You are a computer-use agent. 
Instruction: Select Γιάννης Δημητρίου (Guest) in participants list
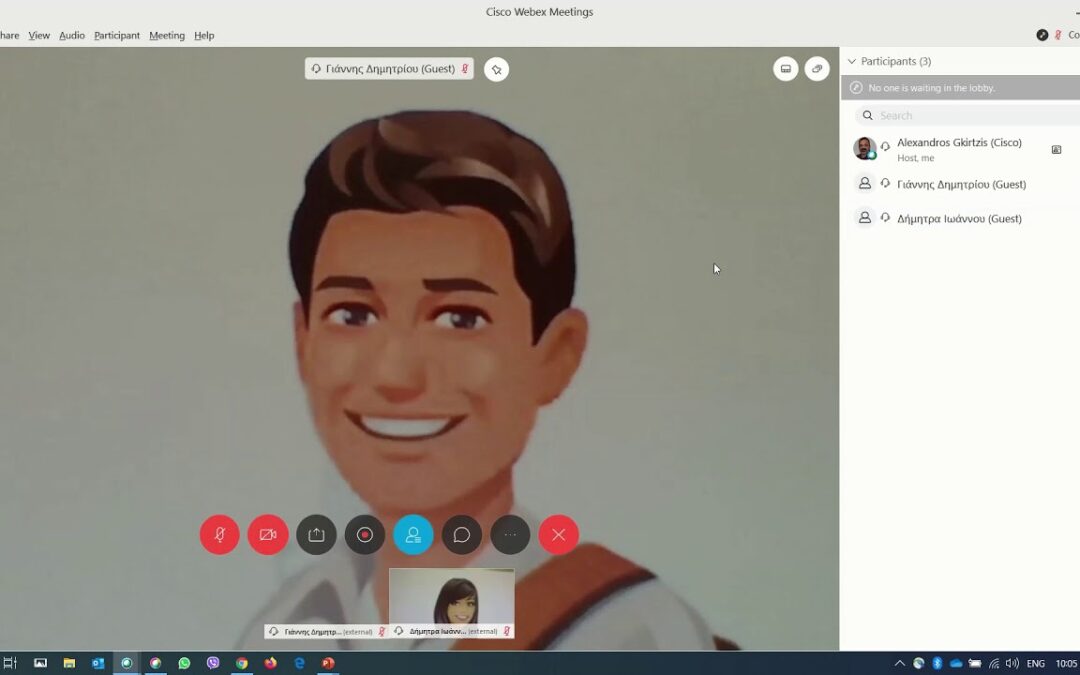961,184
